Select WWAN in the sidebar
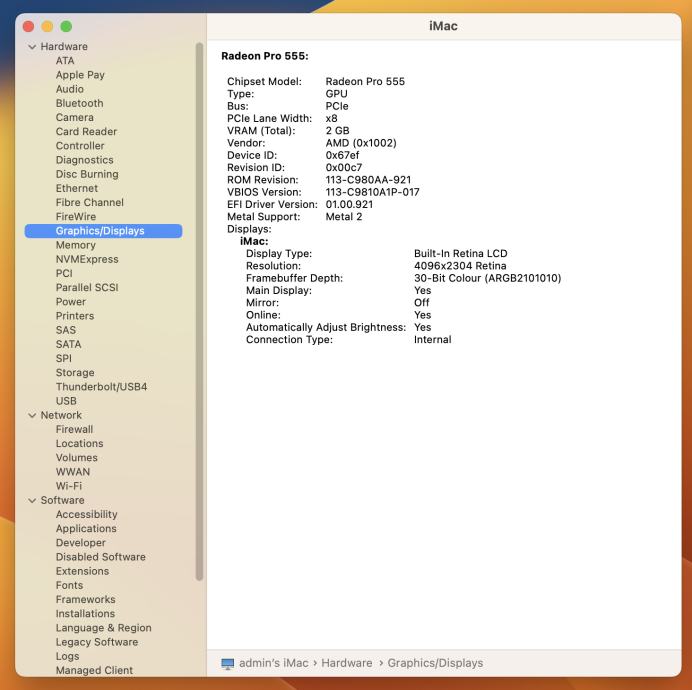The height and width of the screenshot is (690, 692). [73, 471]
